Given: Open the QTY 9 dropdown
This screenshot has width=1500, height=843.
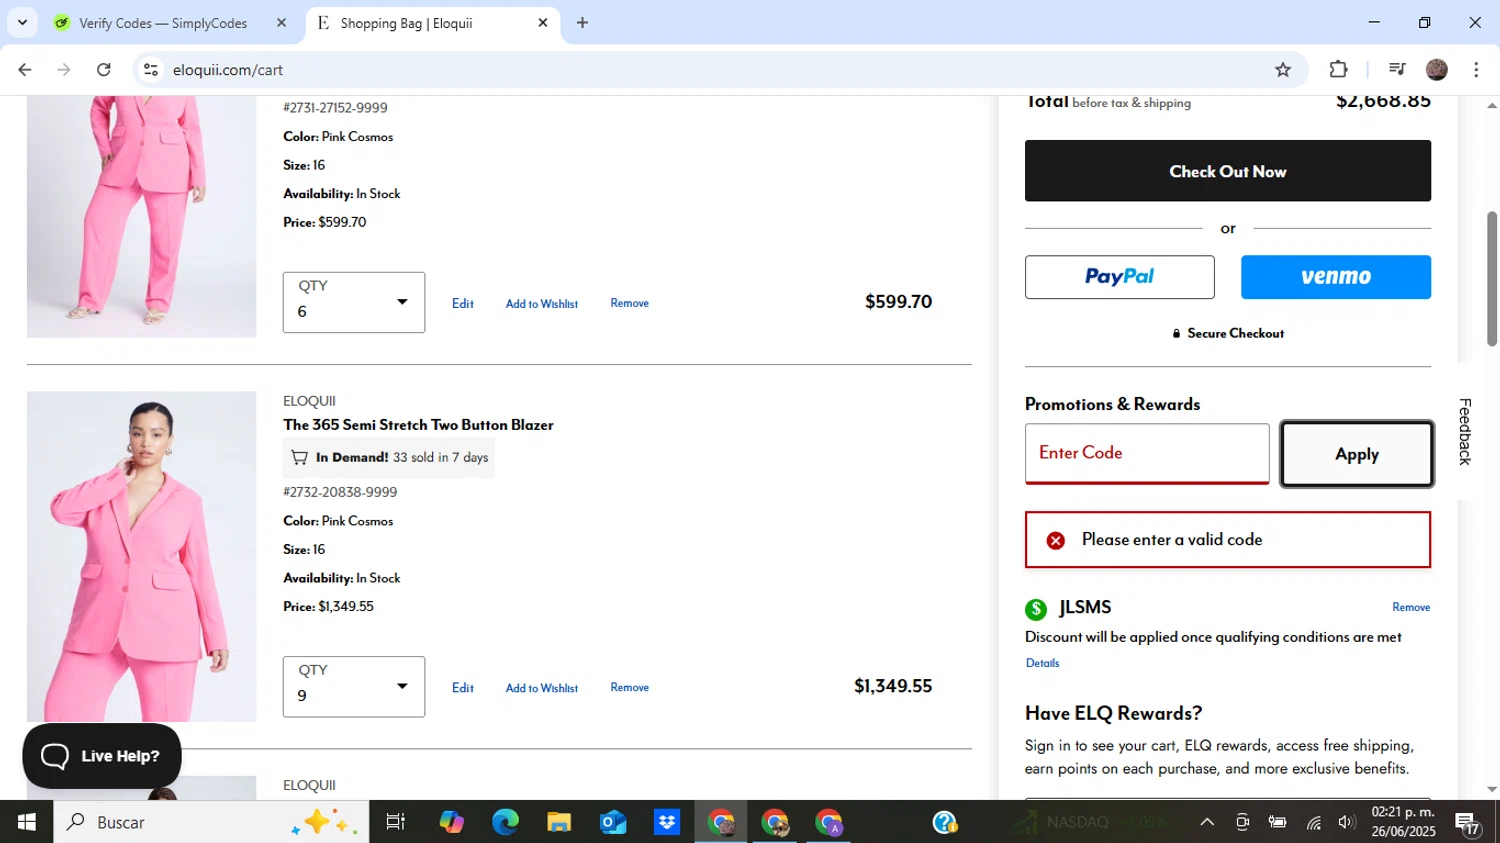Looking at the screenshot, I should (354, 686).
